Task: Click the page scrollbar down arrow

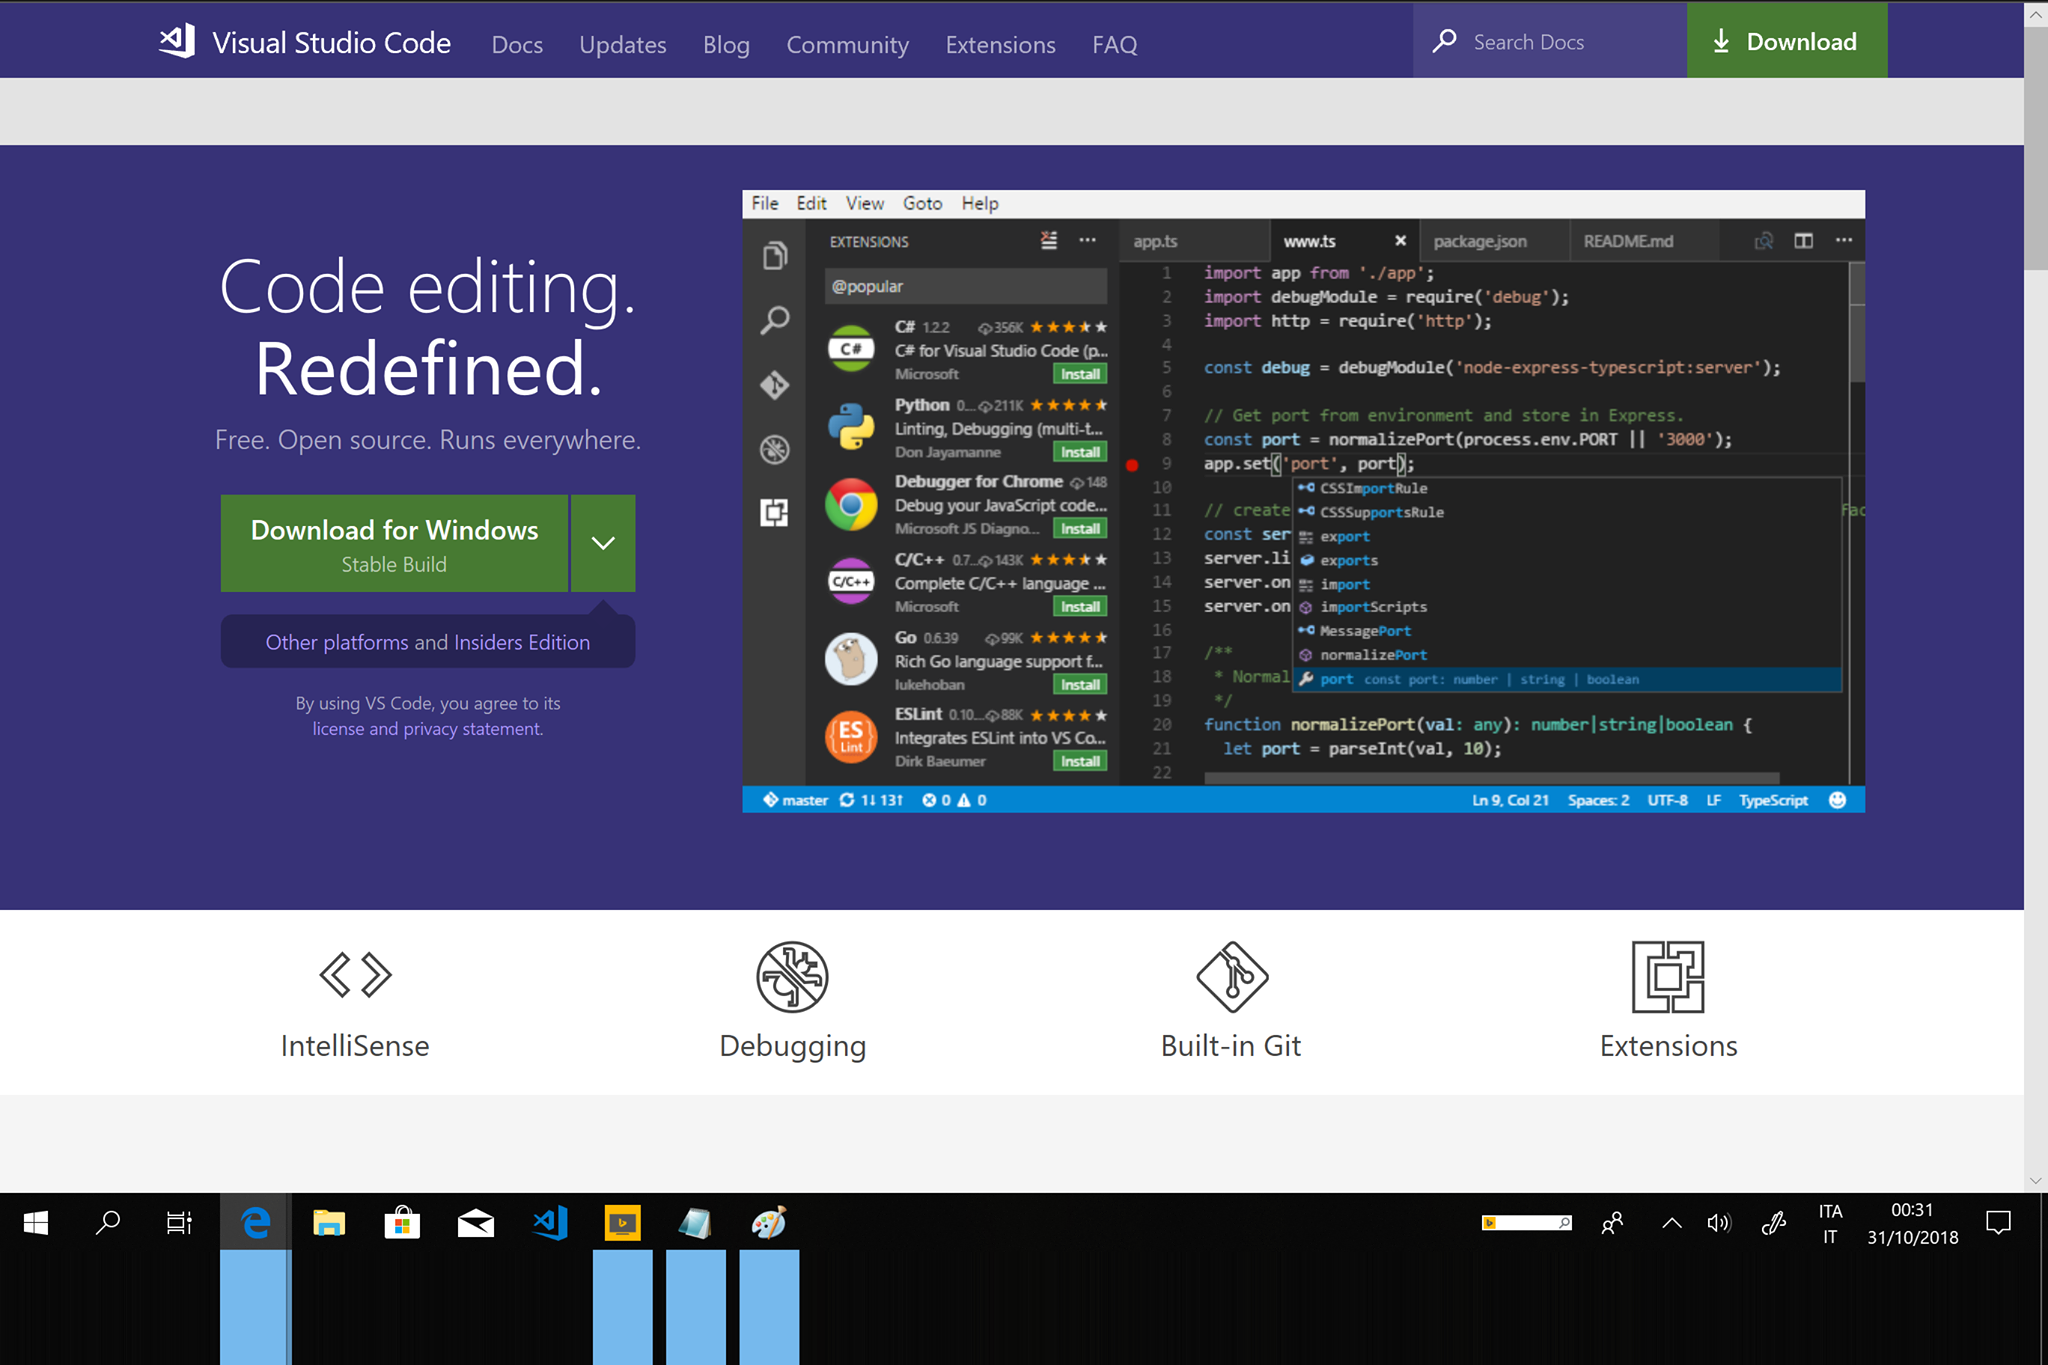Action: pos(2036,1180)
